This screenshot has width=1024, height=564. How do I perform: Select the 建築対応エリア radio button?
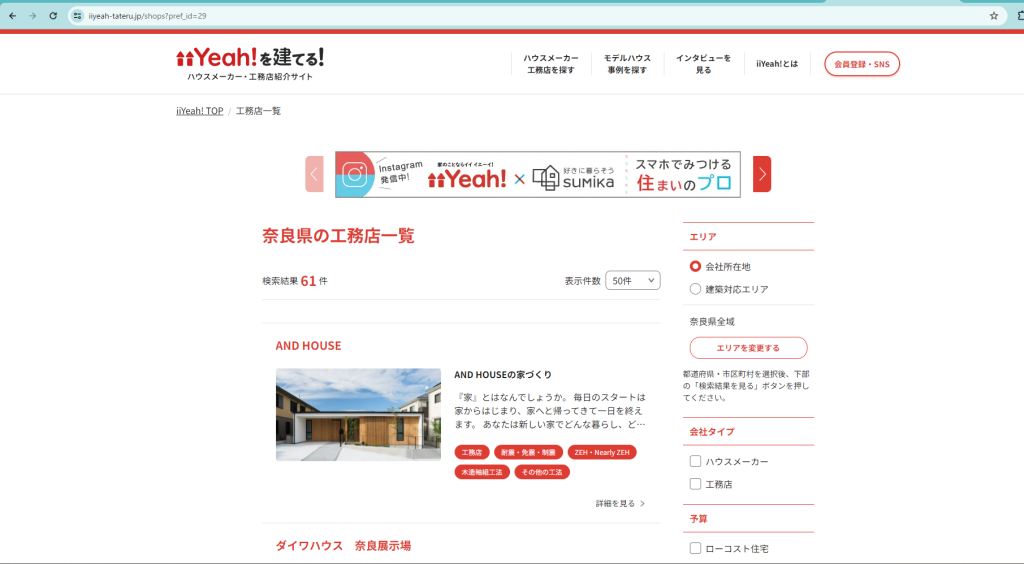(x=696, y=289)
